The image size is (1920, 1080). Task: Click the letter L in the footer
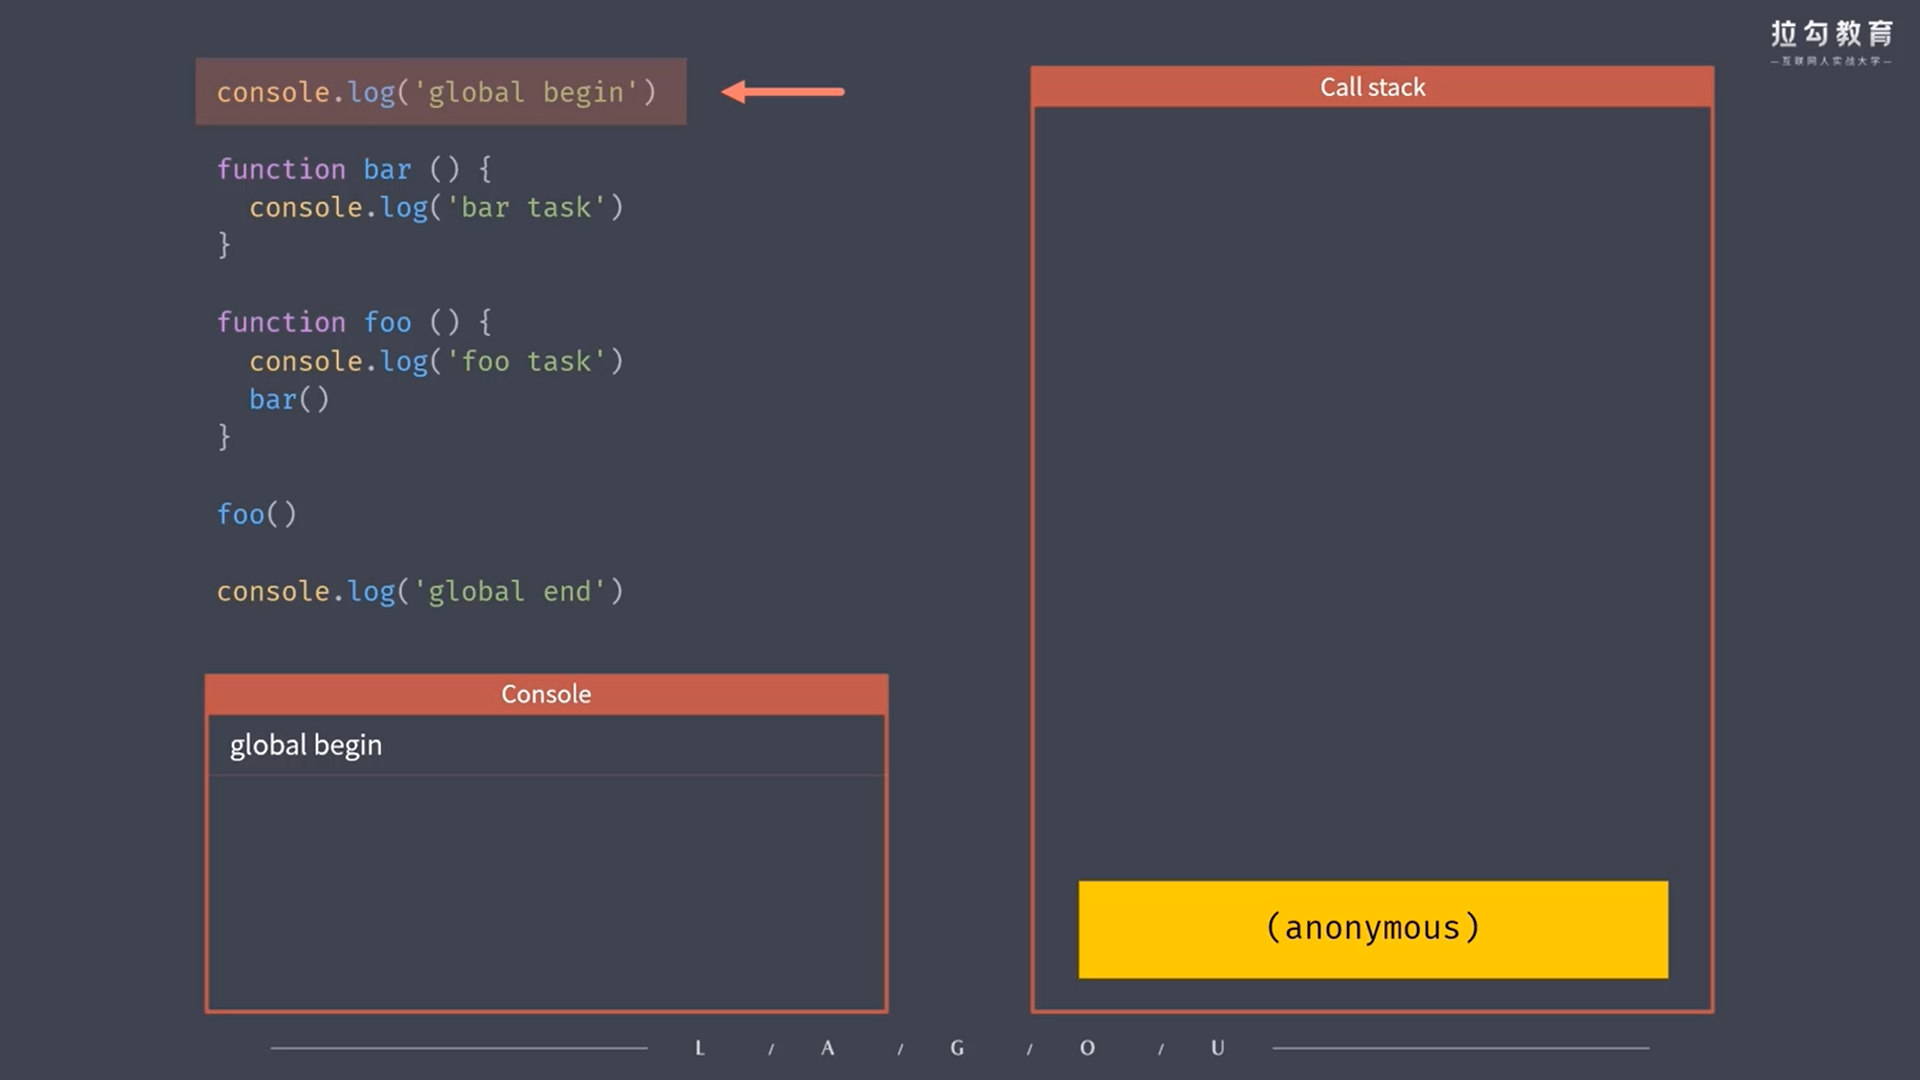coord(700,1048)
